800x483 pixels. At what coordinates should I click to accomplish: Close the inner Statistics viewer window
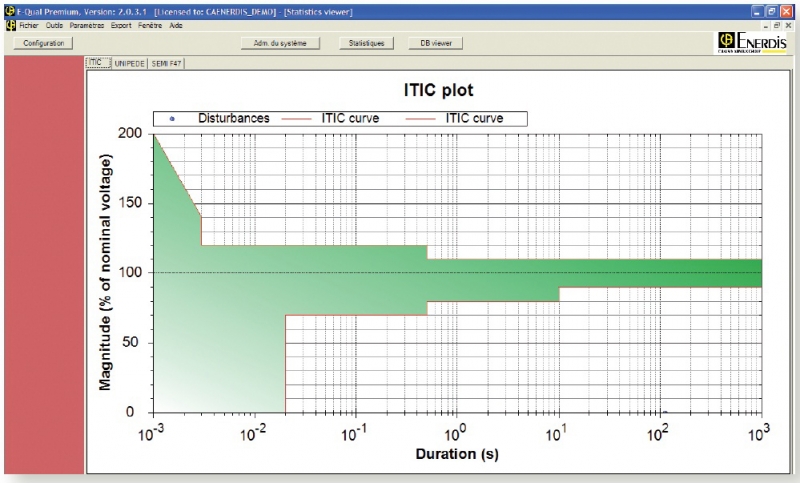789,24
